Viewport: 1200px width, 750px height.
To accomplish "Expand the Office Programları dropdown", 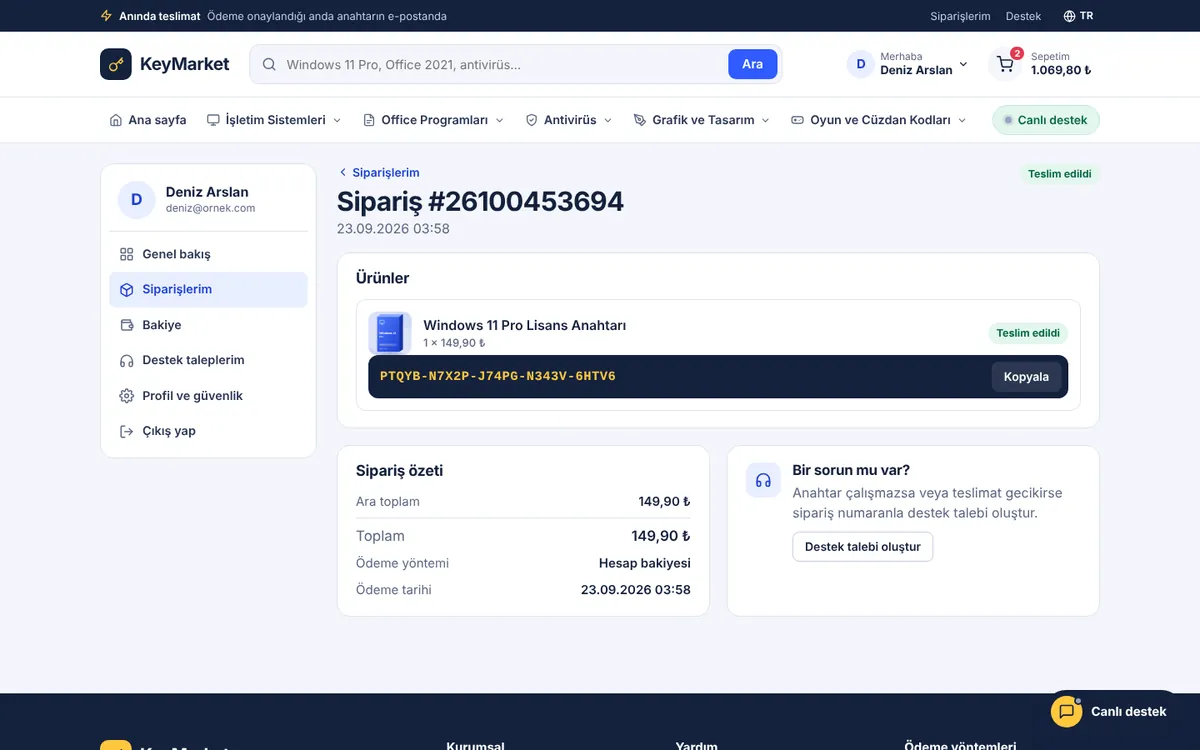I will pos(433,120).
